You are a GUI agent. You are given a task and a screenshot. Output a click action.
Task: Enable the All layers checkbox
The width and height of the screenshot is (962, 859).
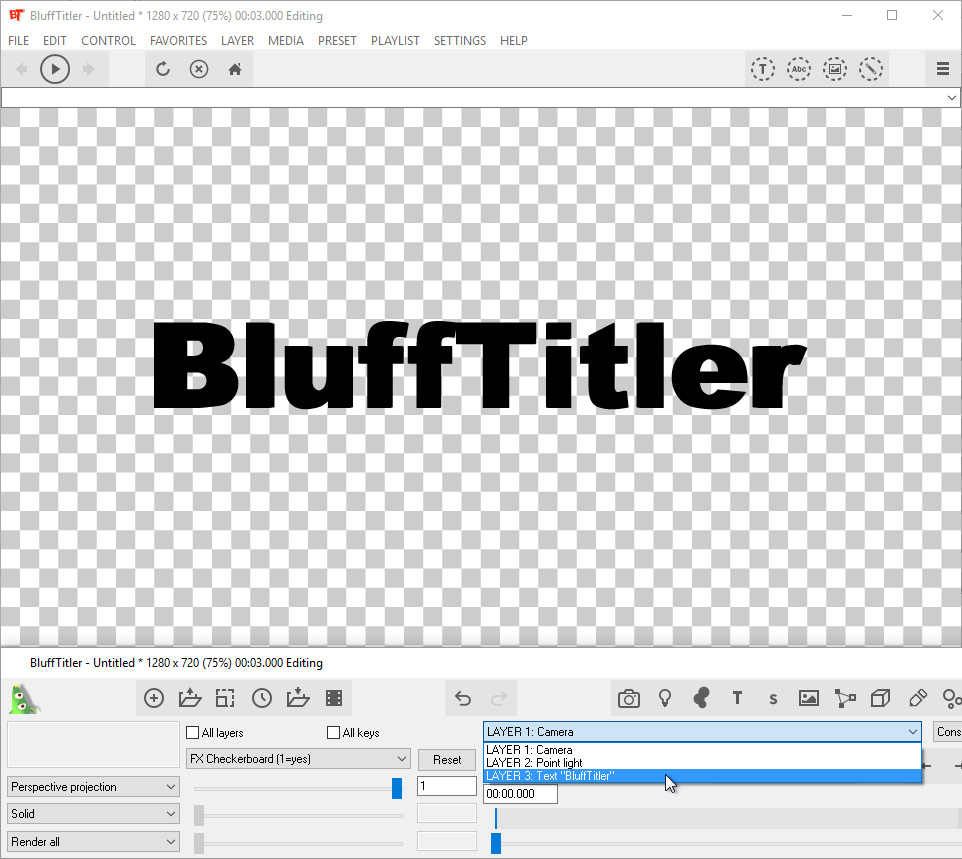click(193, 733)
